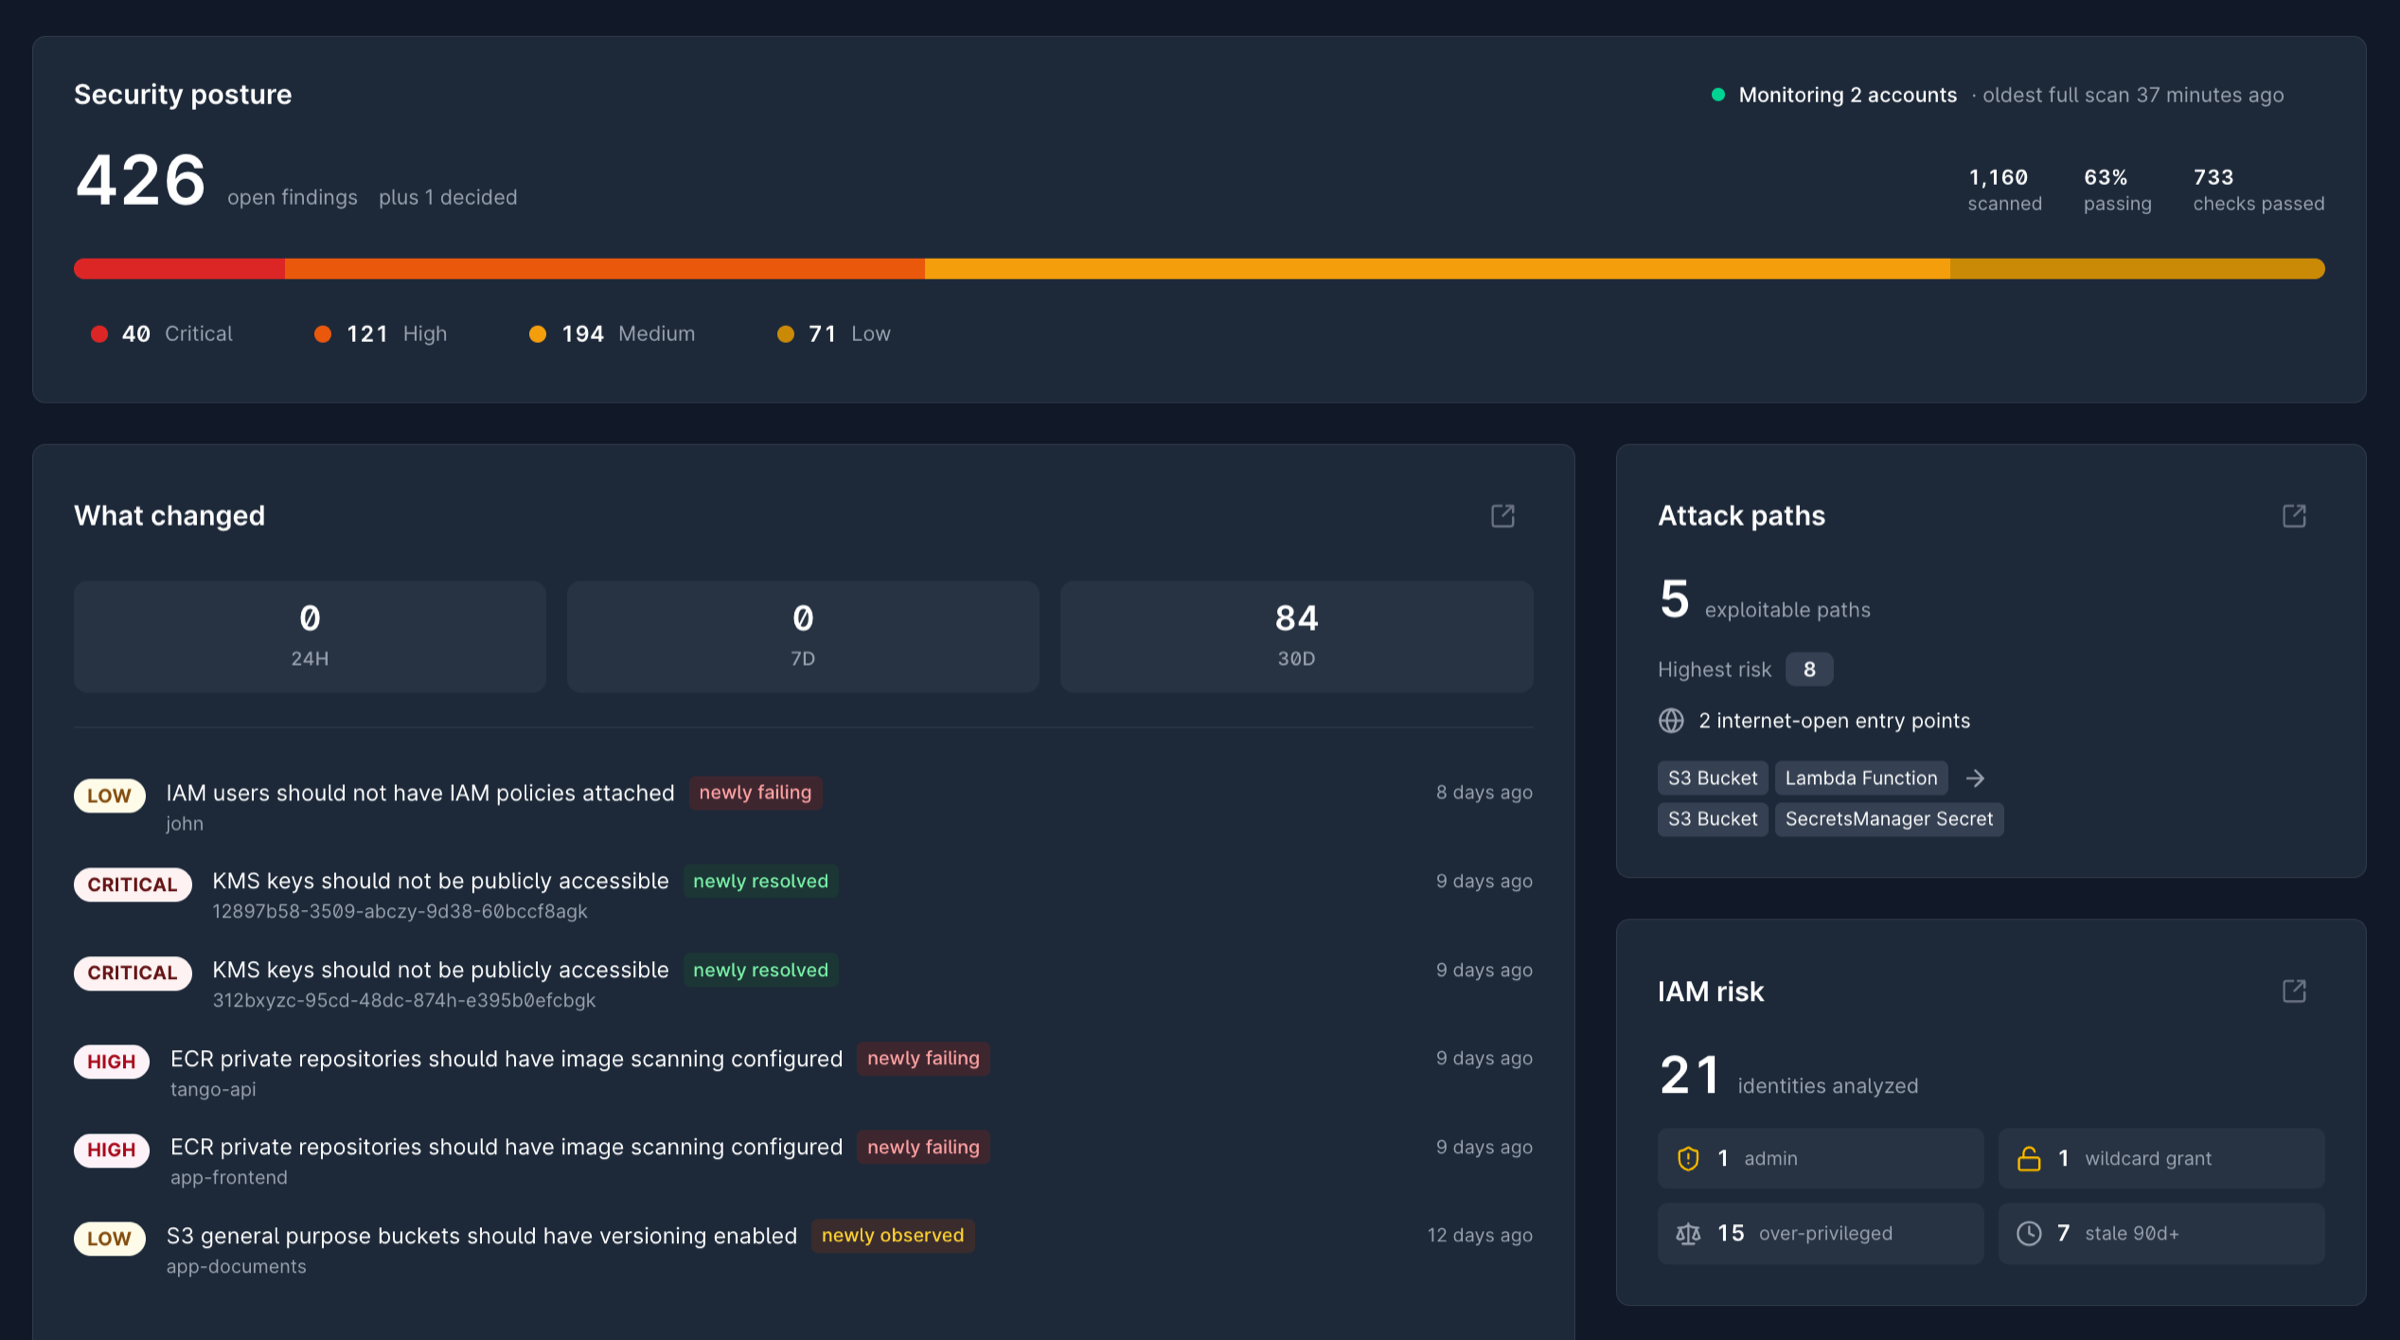Open the 1 admin tile
Screen dimensions: 2400x1340
point(1820,1158)
